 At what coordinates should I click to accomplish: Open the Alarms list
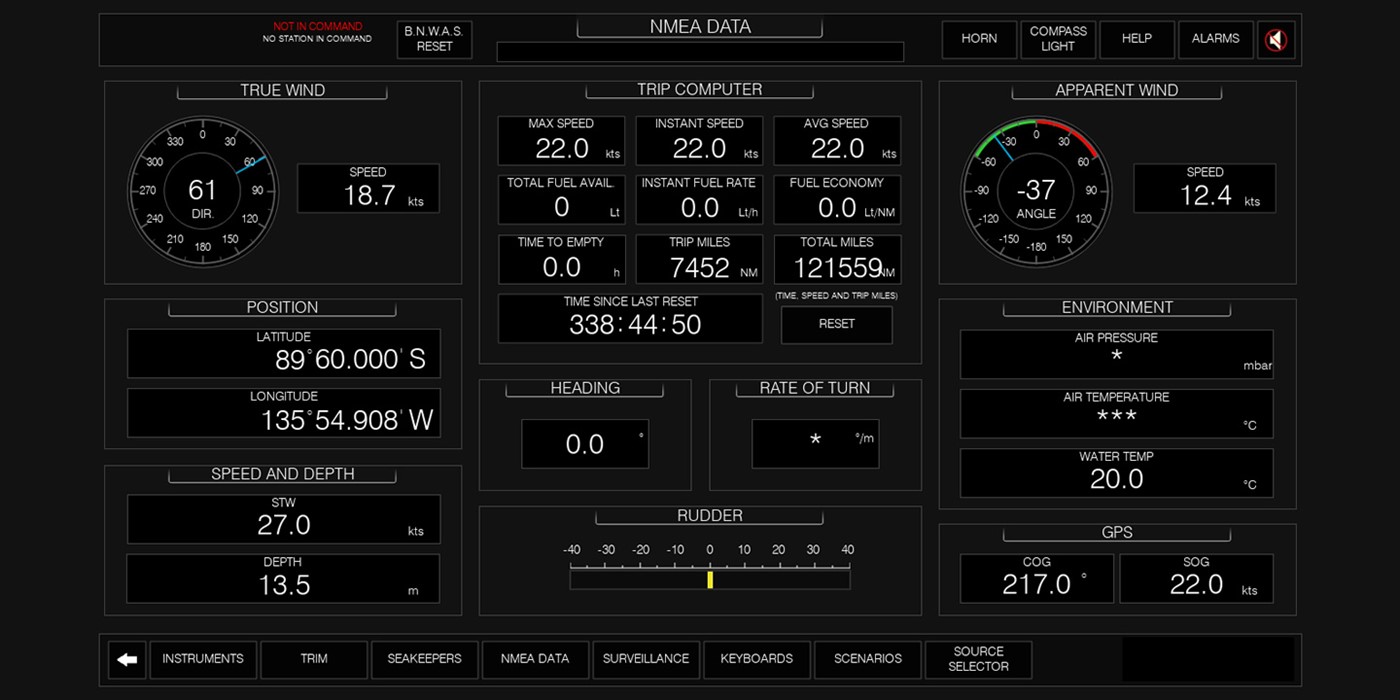(1215, 39)
